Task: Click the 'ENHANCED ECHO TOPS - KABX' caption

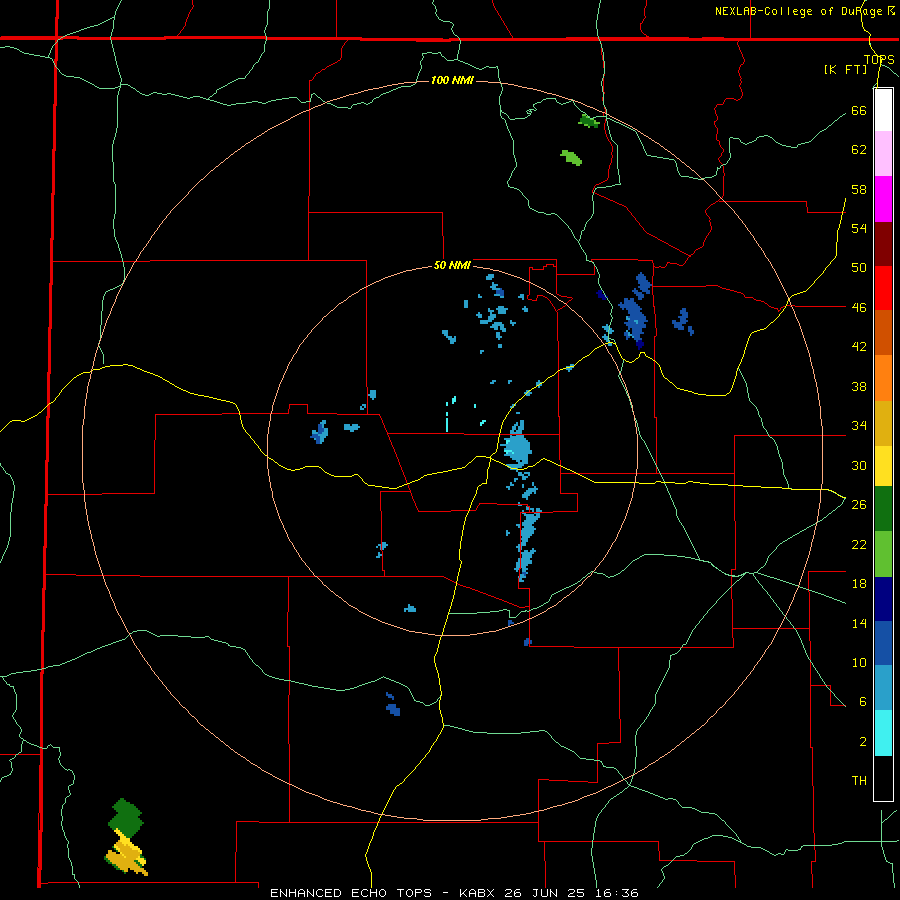Action: [x=385, y=893]
